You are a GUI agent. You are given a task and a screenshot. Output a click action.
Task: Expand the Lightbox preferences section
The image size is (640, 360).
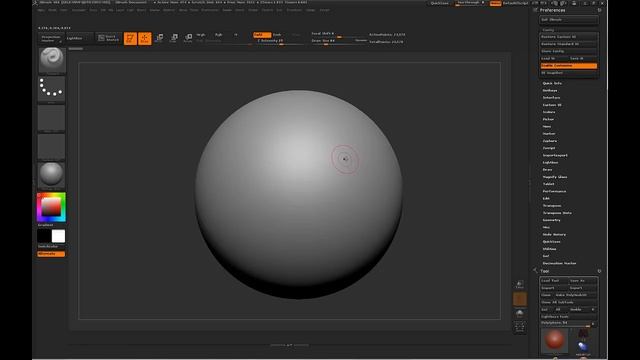[x=550, y=162]
